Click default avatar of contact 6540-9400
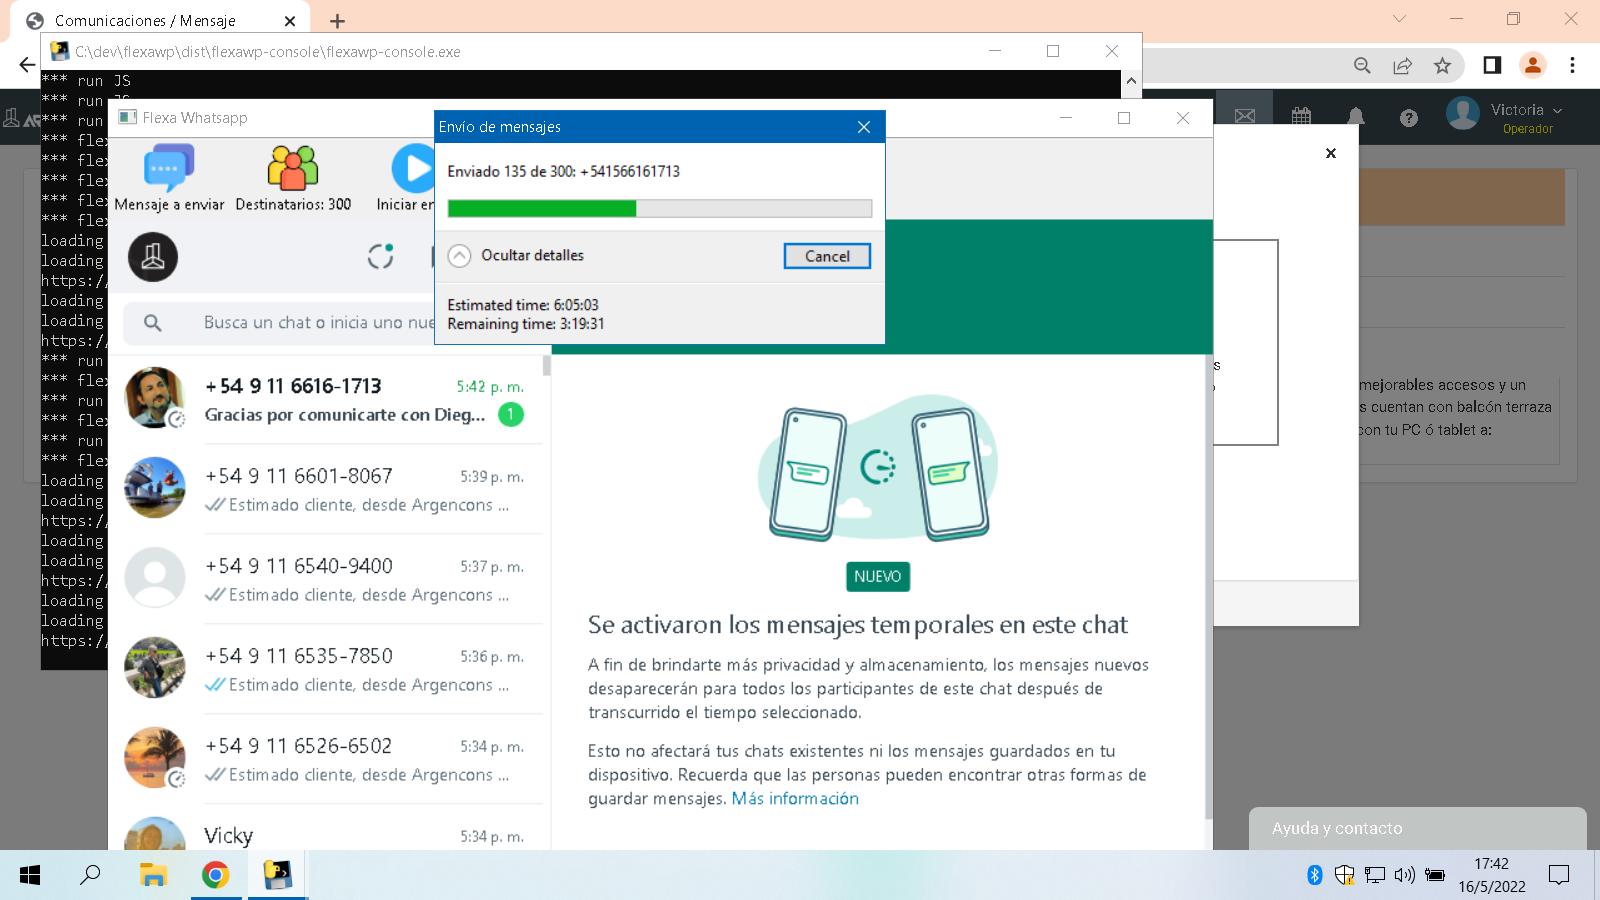1600x900 pixels. [x=154, y=577]
